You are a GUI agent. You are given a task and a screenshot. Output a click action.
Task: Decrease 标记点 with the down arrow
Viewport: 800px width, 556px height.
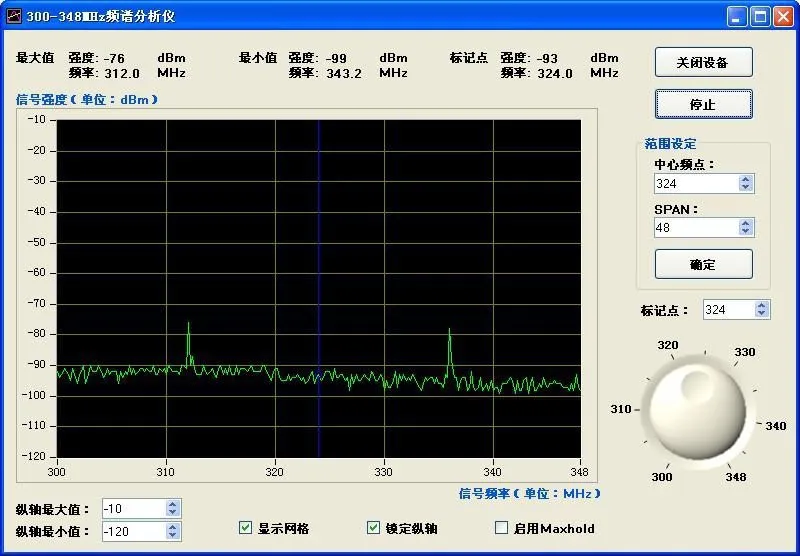coord(762,314)
